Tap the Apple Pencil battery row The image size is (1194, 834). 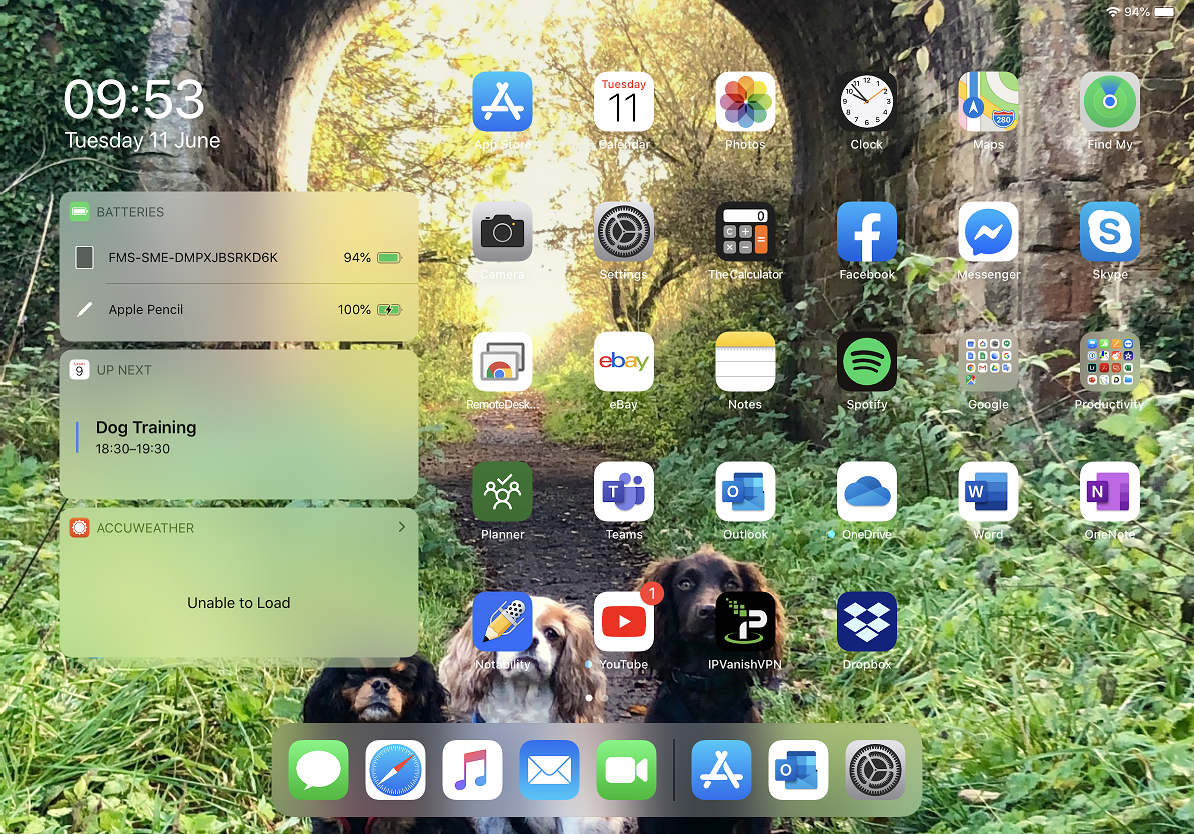(239, 309)
